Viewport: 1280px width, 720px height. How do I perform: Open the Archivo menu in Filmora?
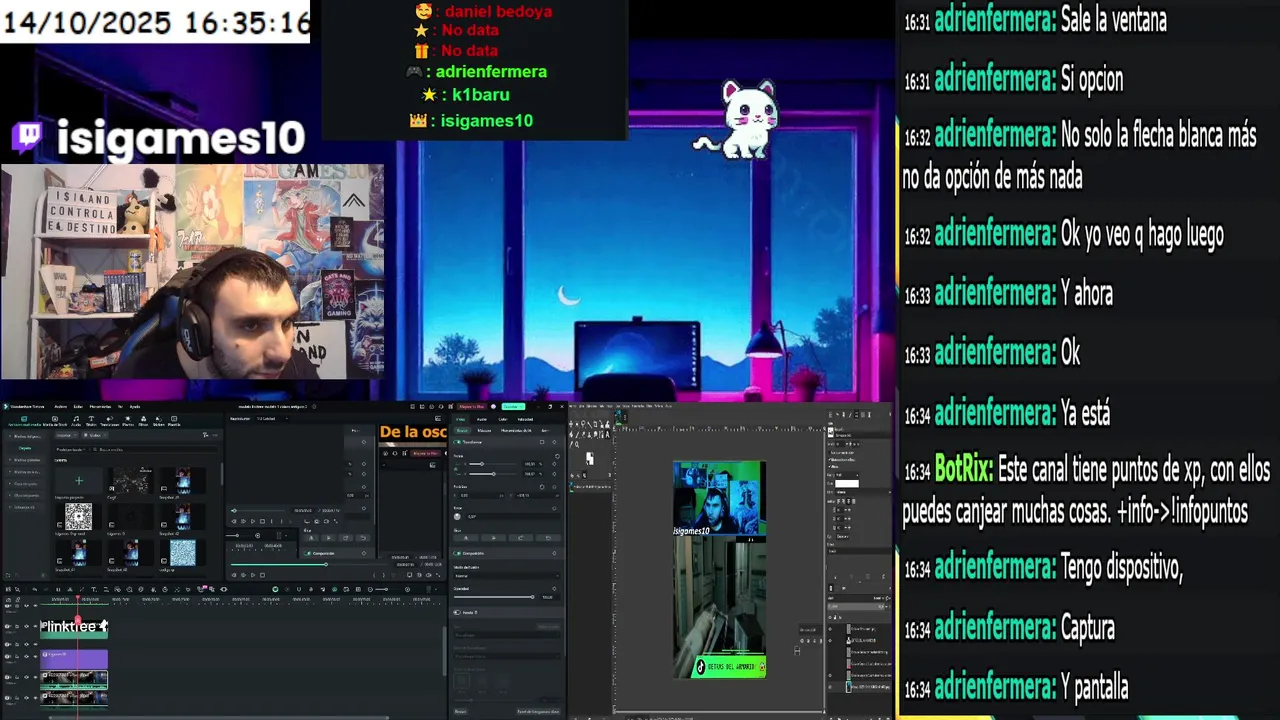coord(61,407)
